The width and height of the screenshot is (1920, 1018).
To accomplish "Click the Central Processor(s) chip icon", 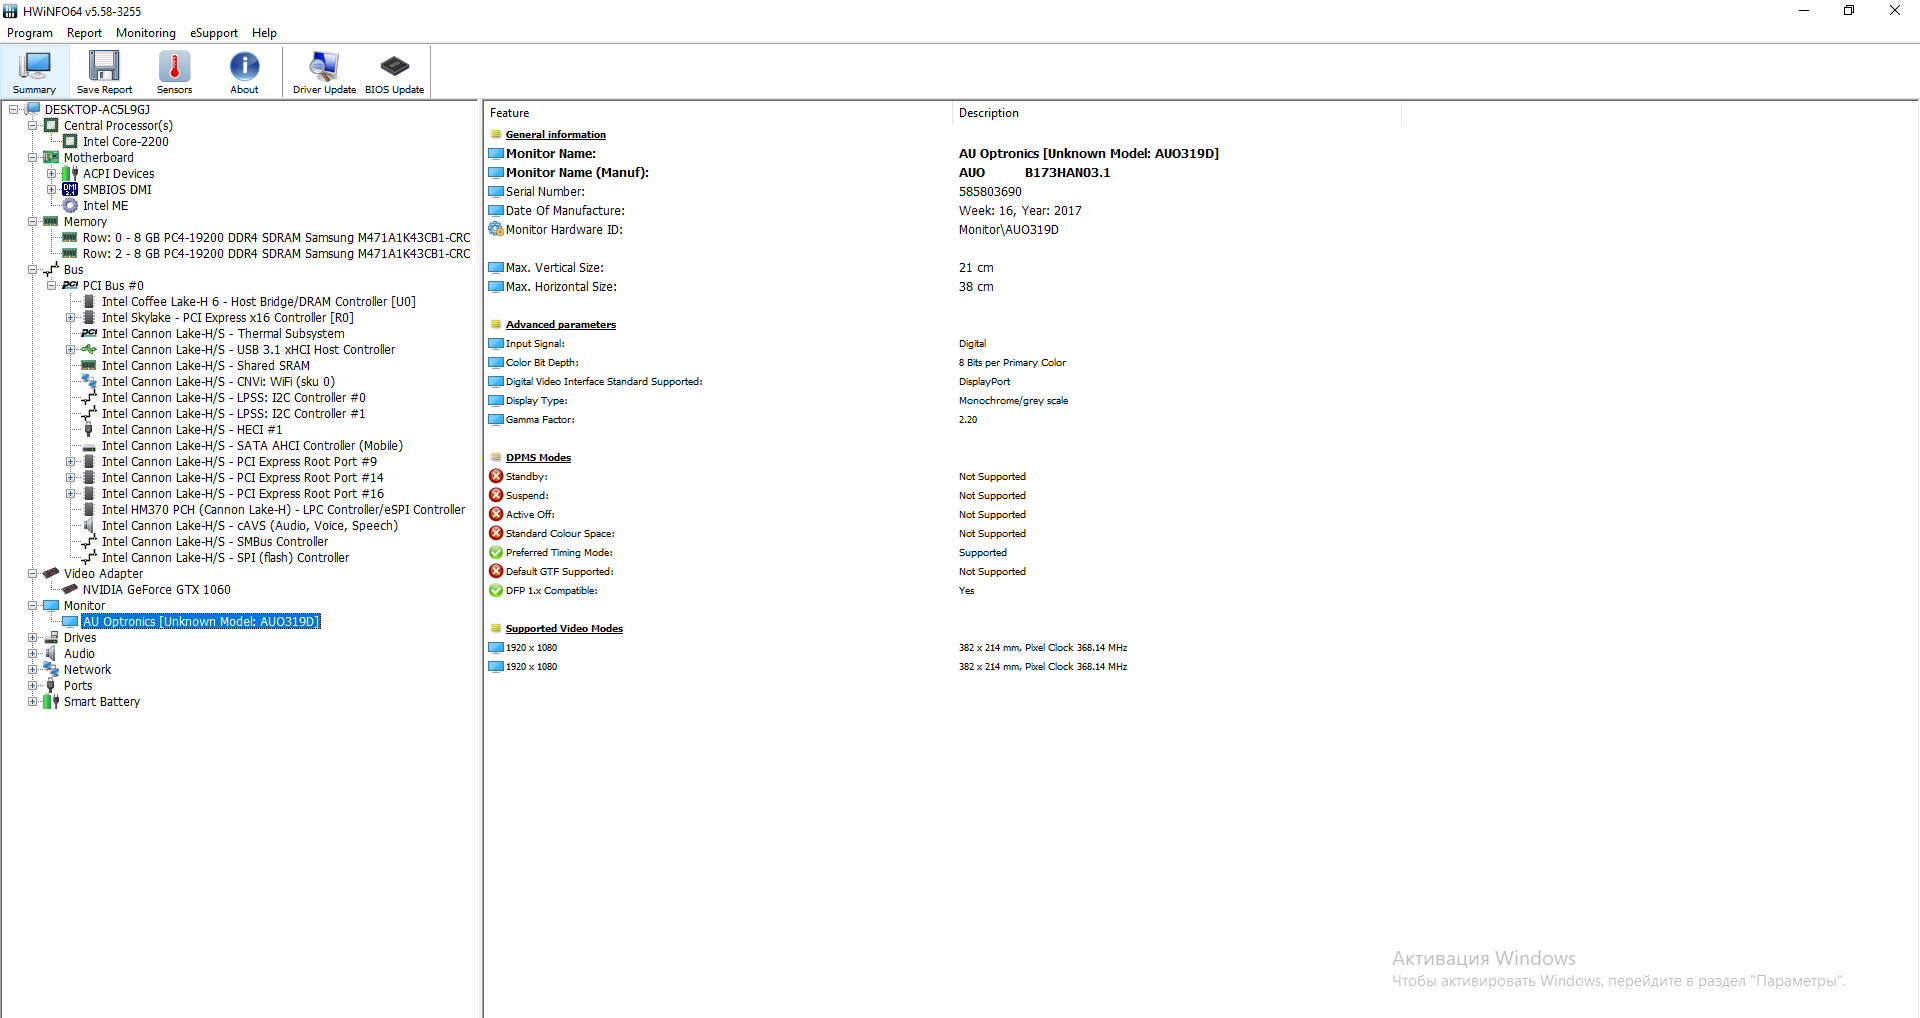I will pyautogui.click(x=51, y=126).
